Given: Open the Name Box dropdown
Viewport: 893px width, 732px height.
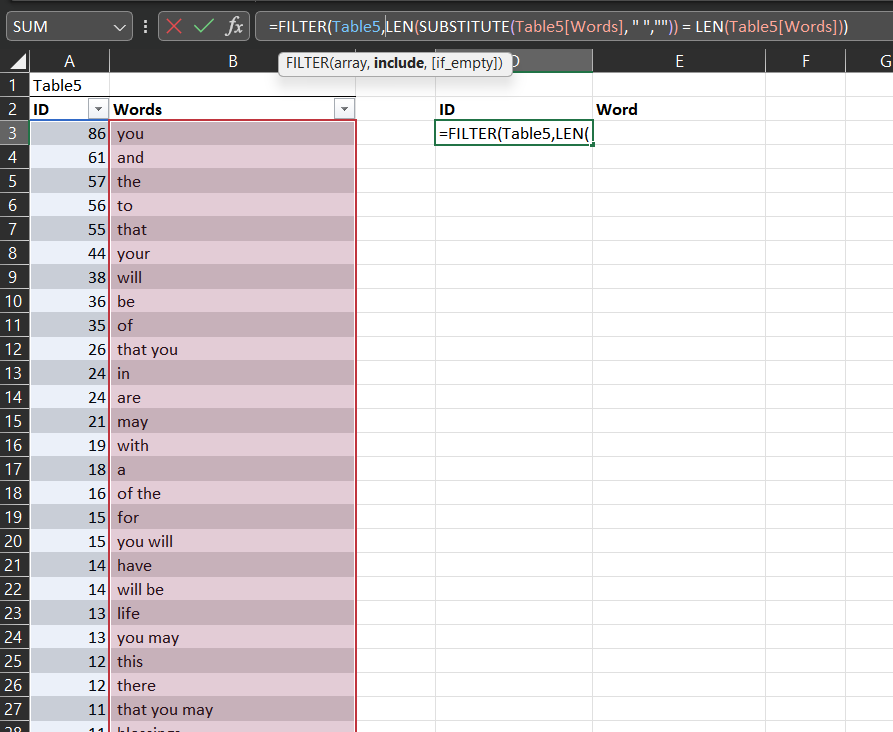Looking at the screenshot, I should point(119,27).
